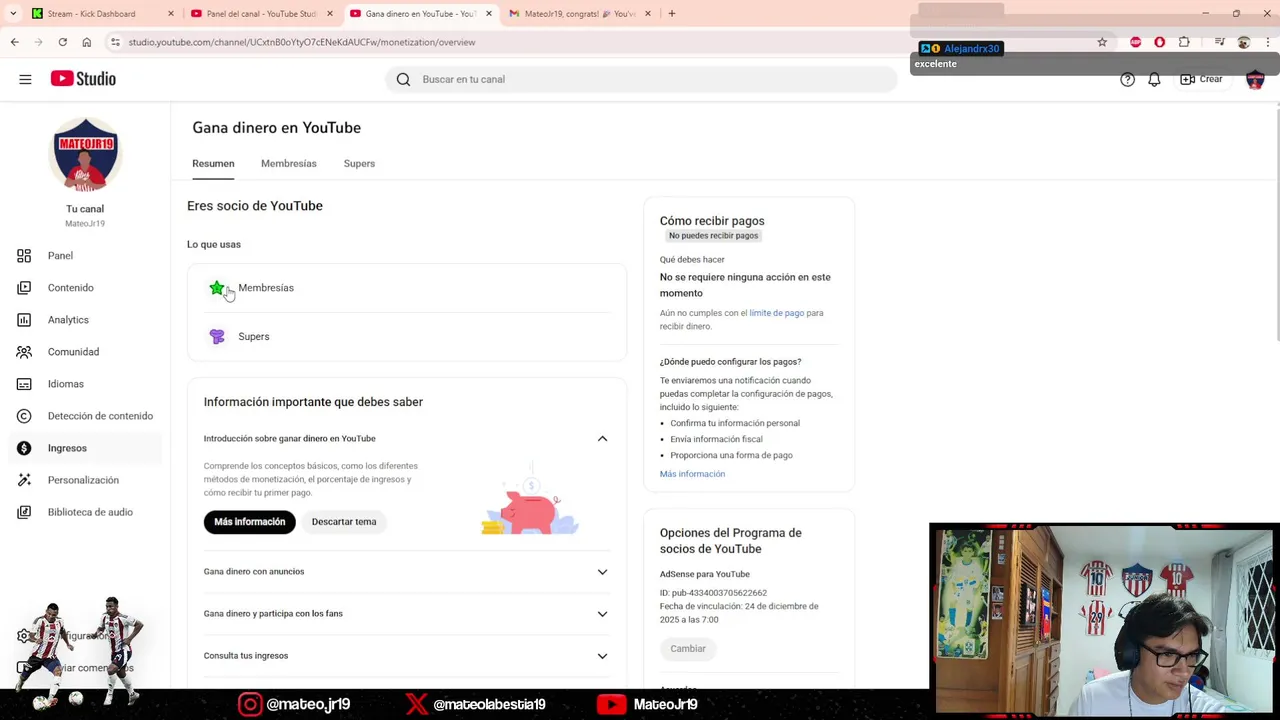Collapse Introducción sobre ganar dinero section
The width and height of the screenshot is (1280, 720).
pos(602,438)
